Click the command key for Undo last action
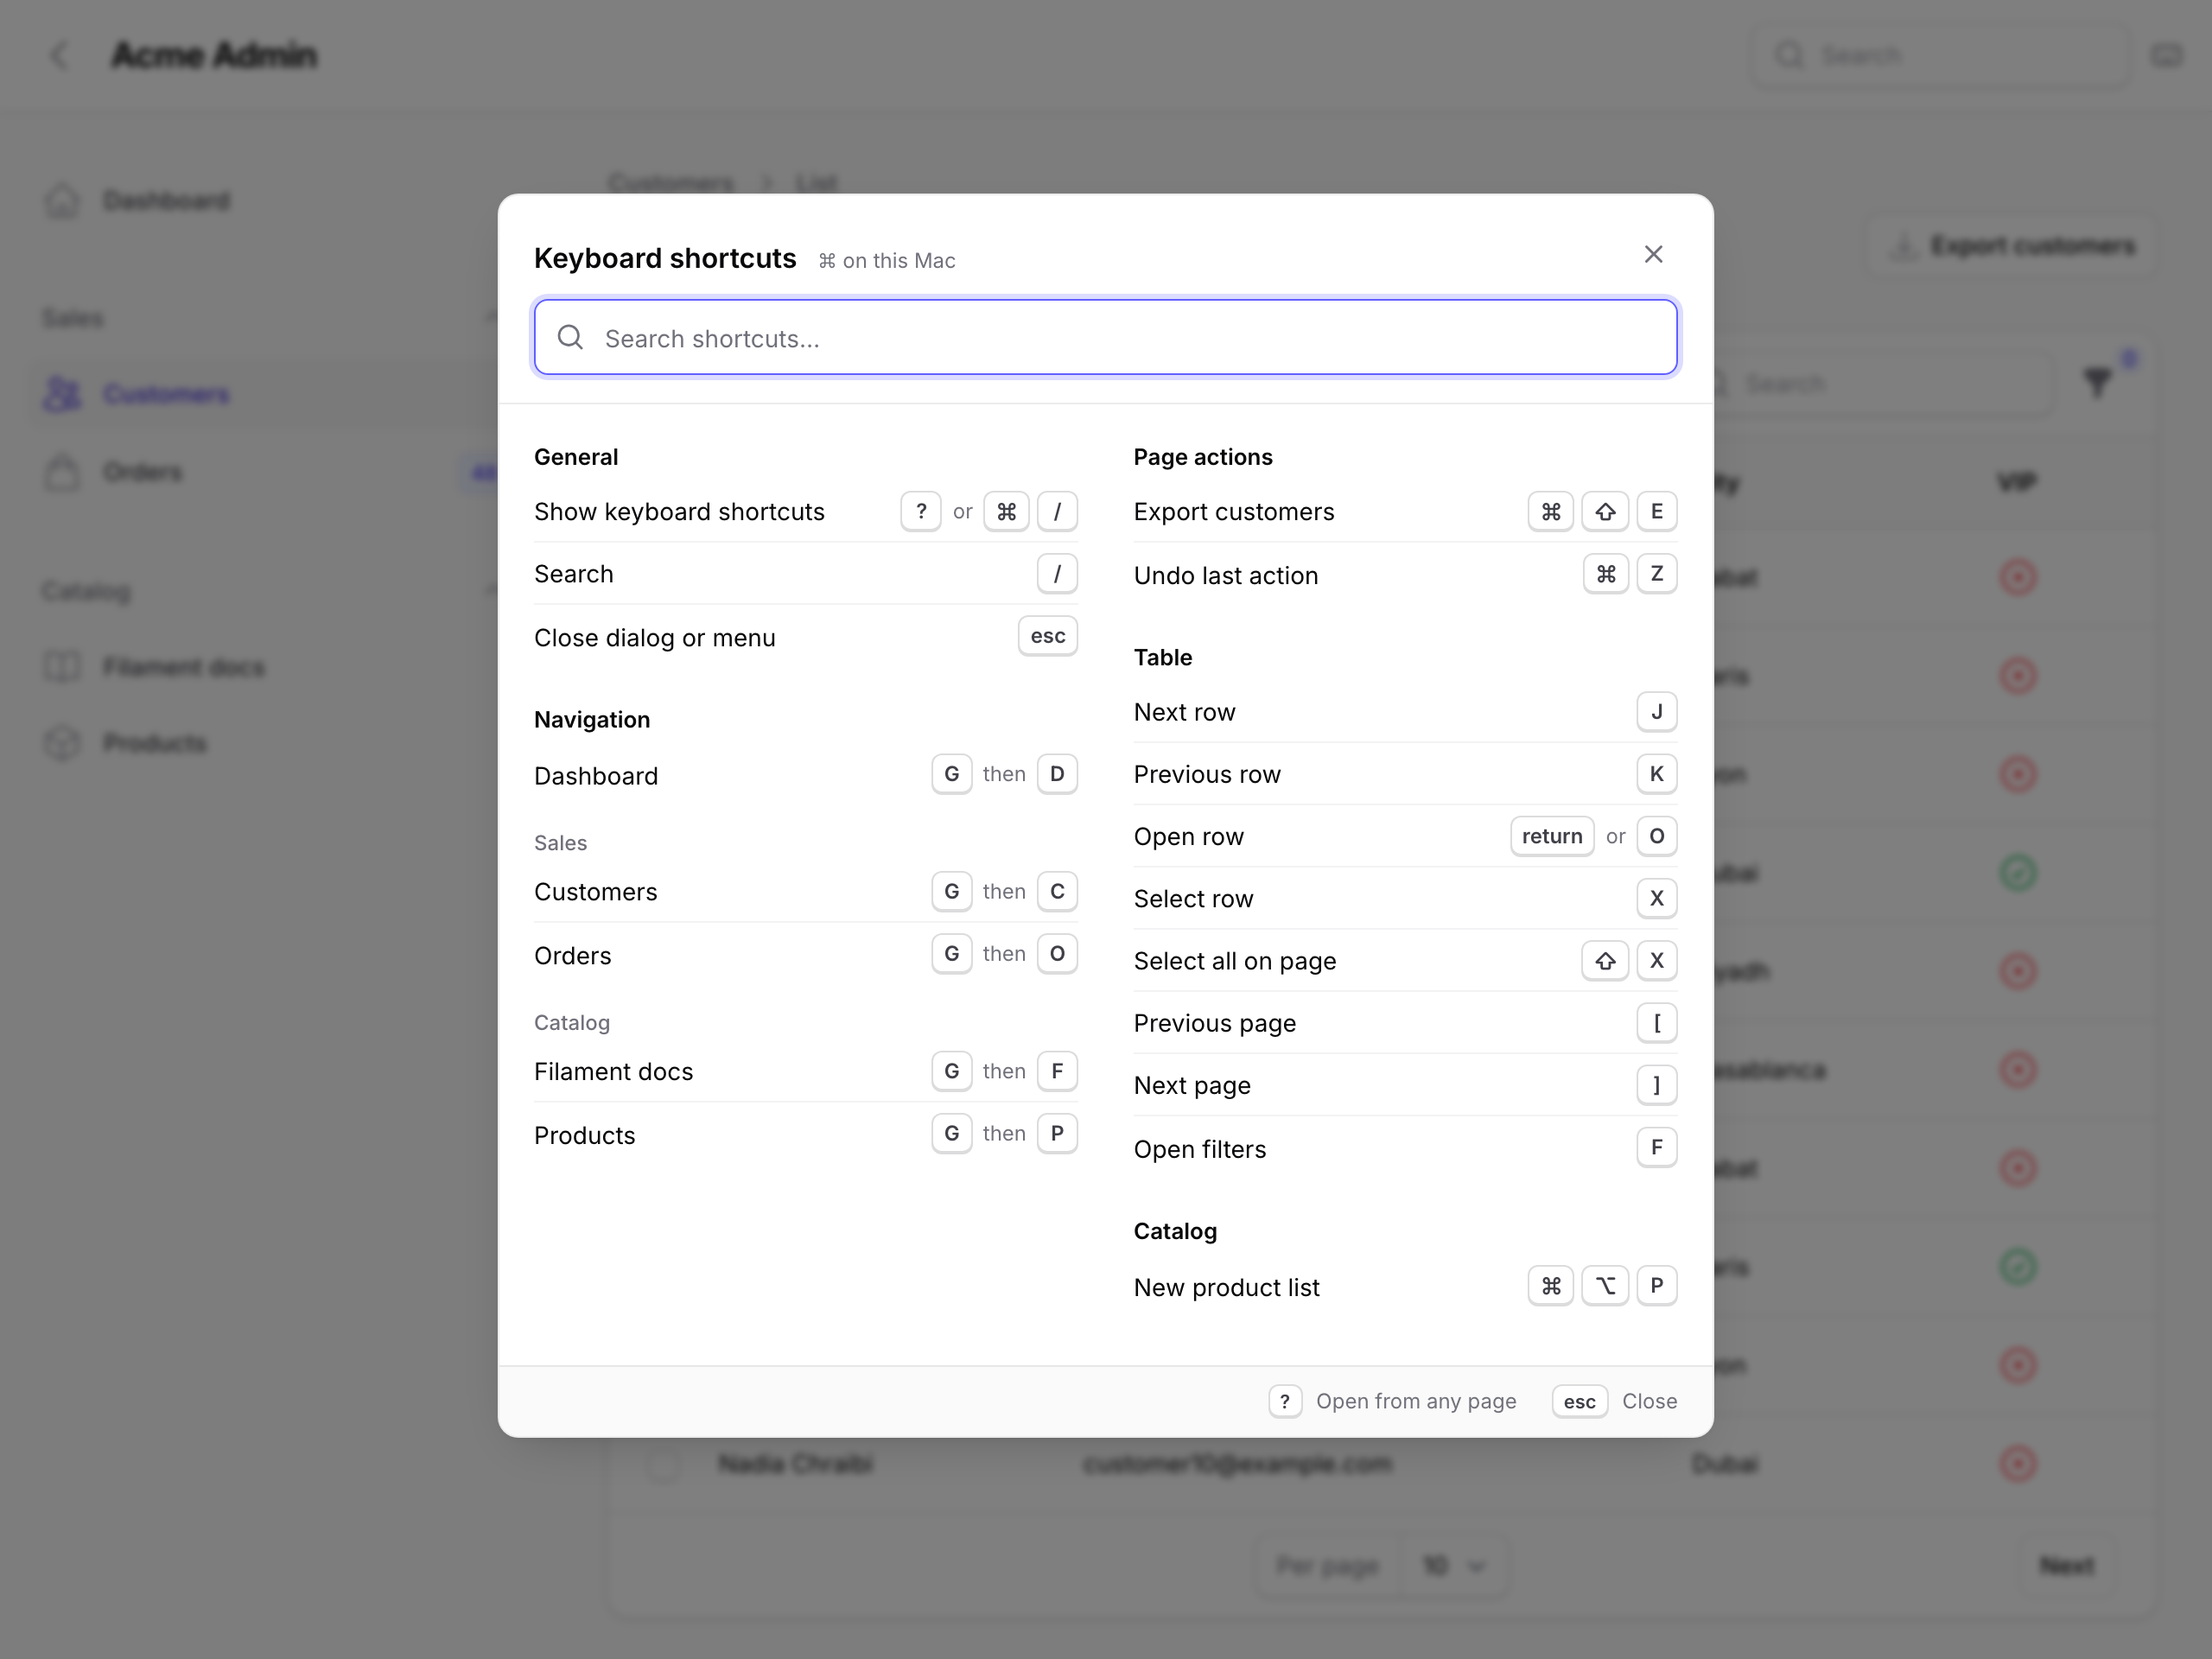 pyautogui.click(x=1605, y=574)
